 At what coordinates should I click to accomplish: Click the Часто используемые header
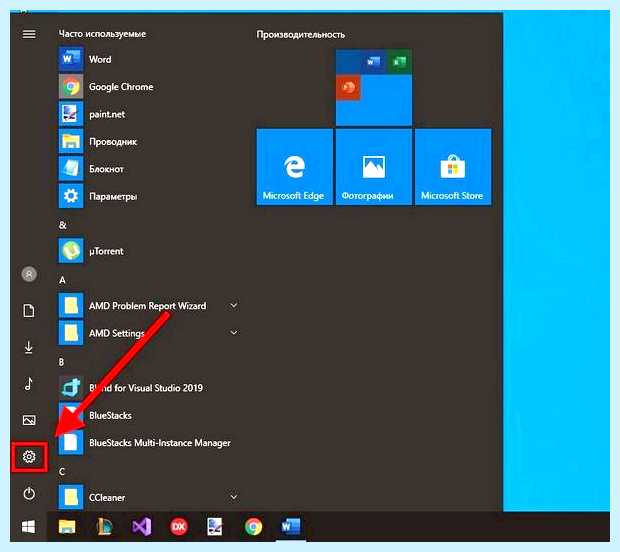(x=102, y=34)
